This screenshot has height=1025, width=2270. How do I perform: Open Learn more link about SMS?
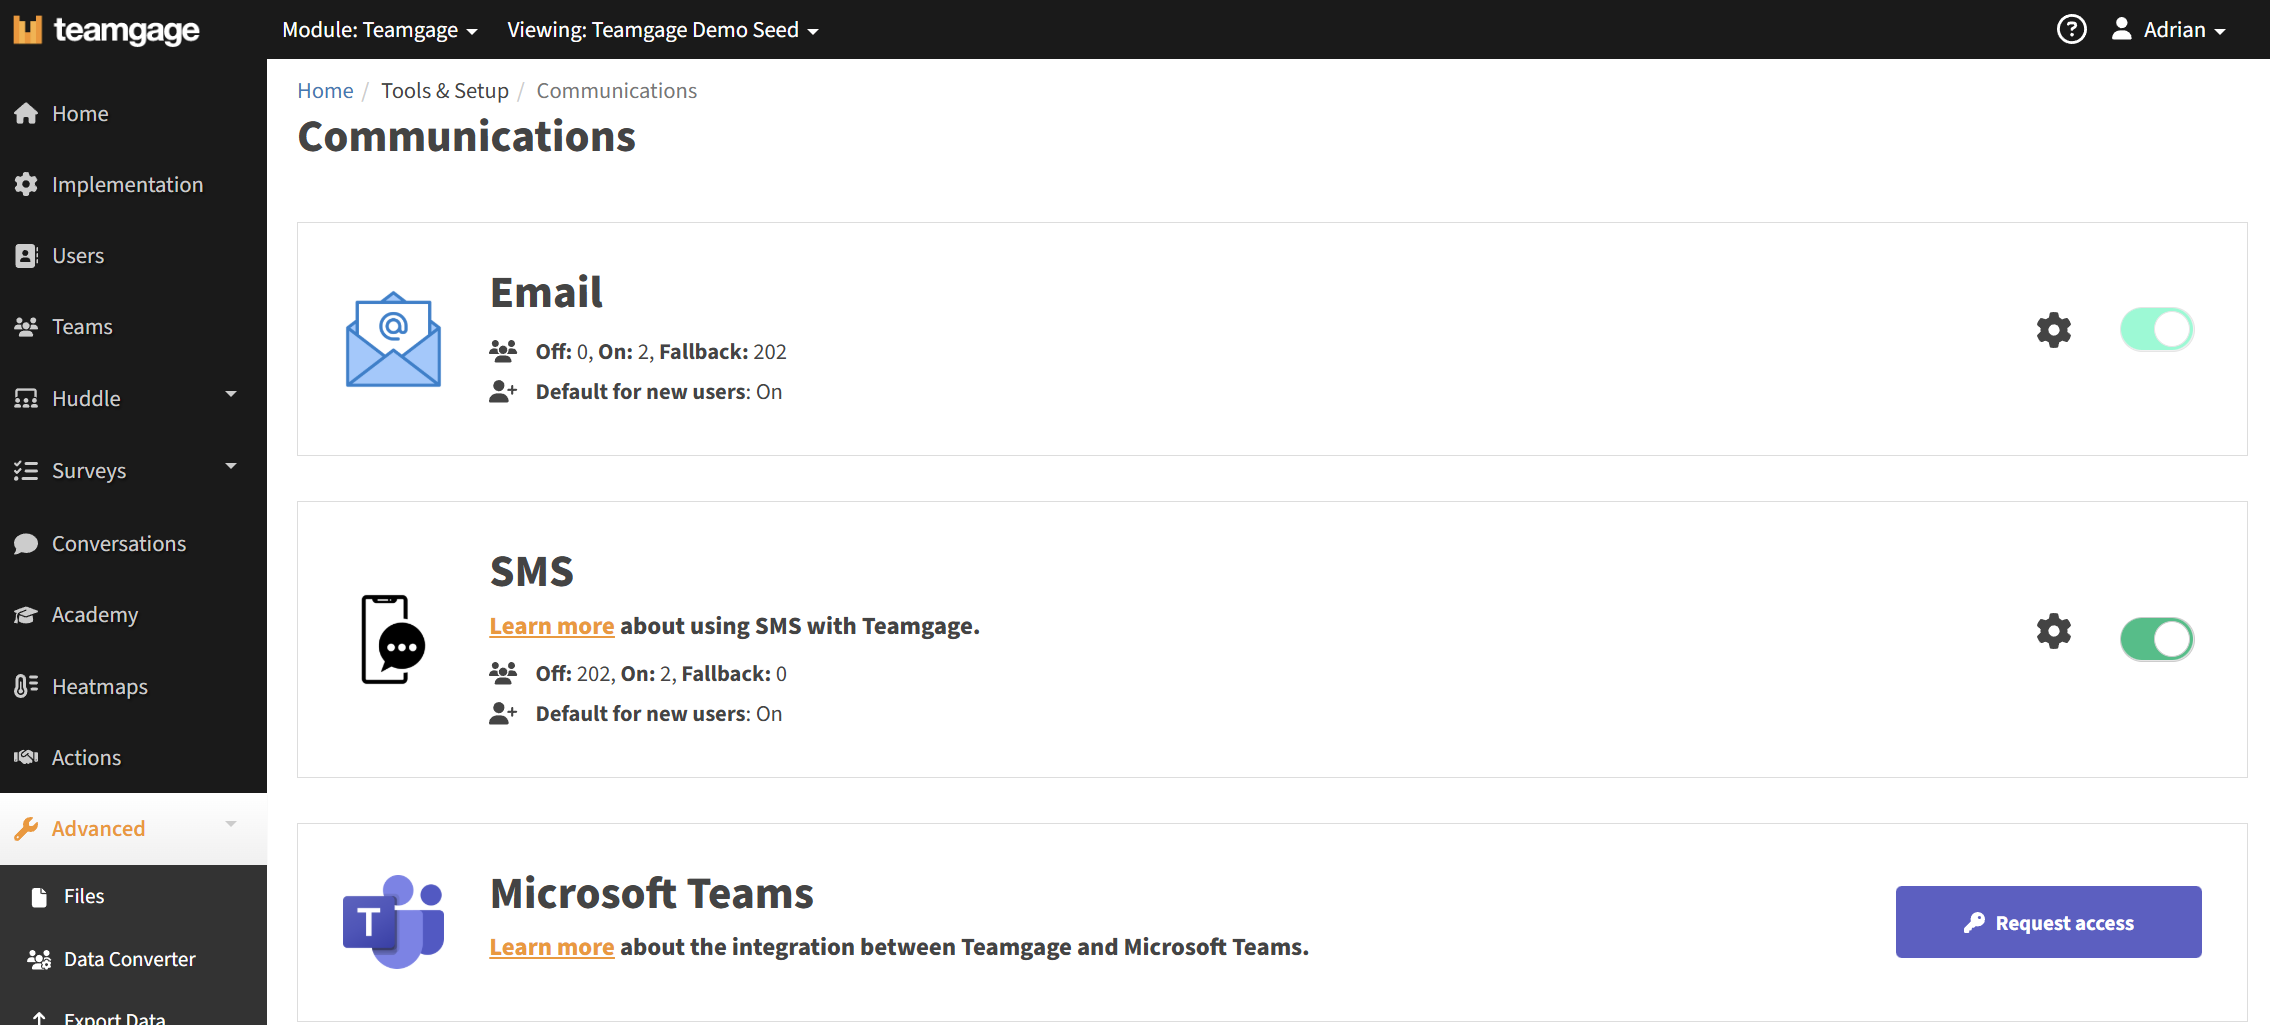(x=551, y=626)
